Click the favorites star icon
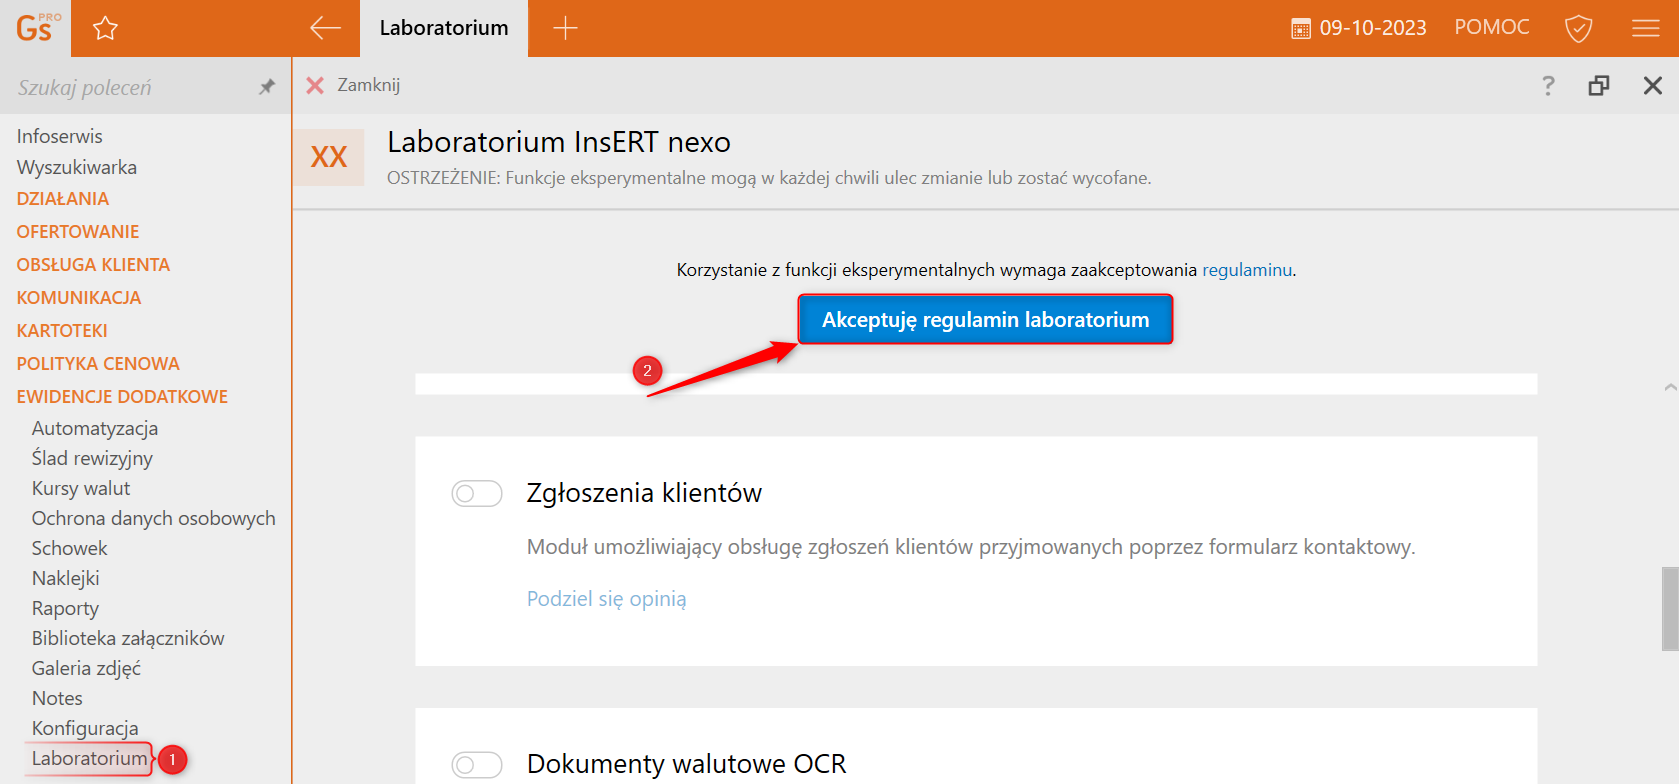The width and height of the screenshot is (1679, 784). point(105,28)
